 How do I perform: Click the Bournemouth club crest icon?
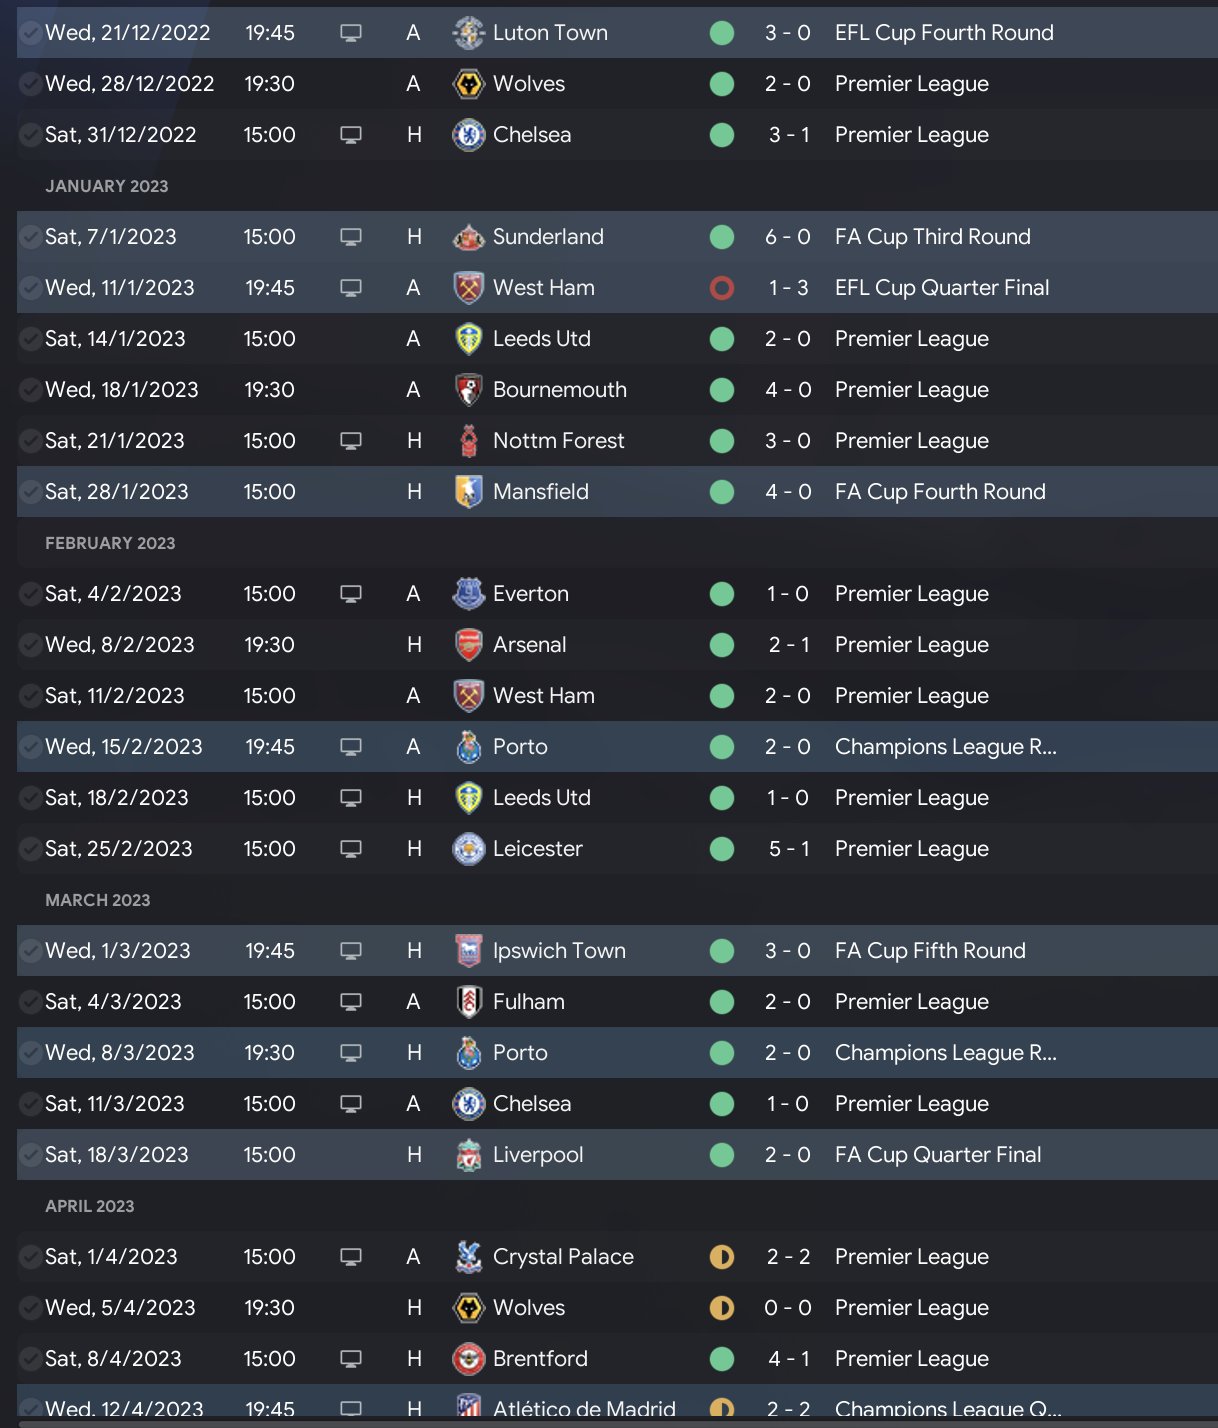coord(468,390)
